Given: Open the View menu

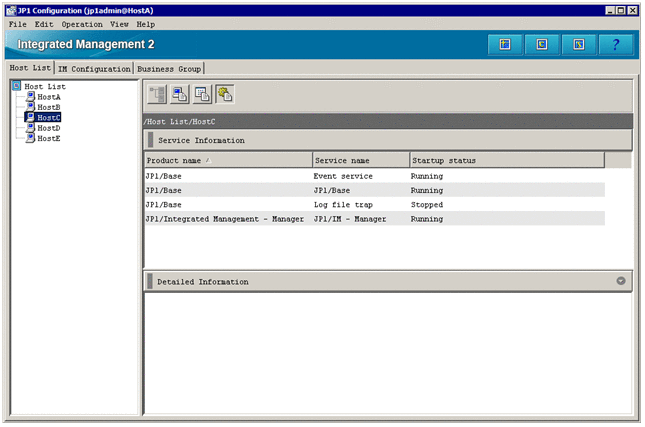Looking at the screenshot, I should (119, 23).
